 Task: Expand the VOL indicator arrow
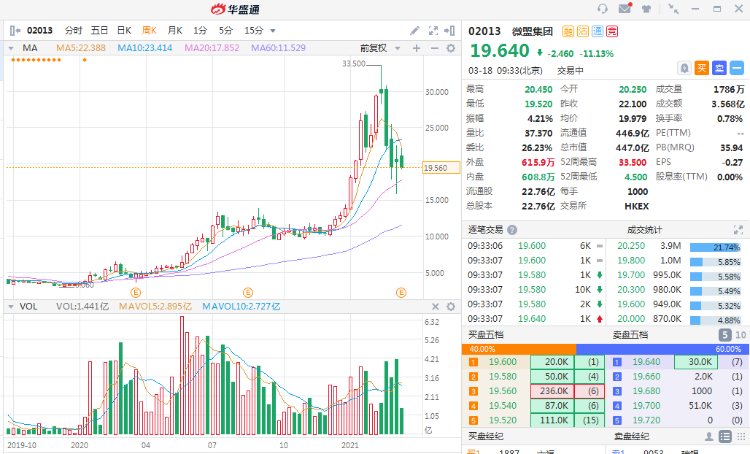point(12,306)
